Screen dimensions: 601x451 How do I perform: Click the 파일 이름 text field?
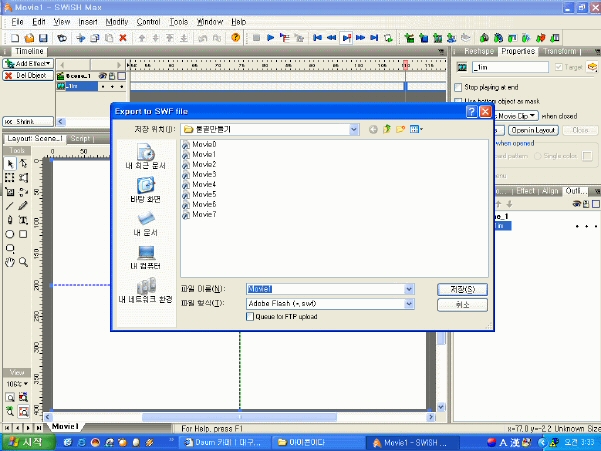tap(325, 289)
